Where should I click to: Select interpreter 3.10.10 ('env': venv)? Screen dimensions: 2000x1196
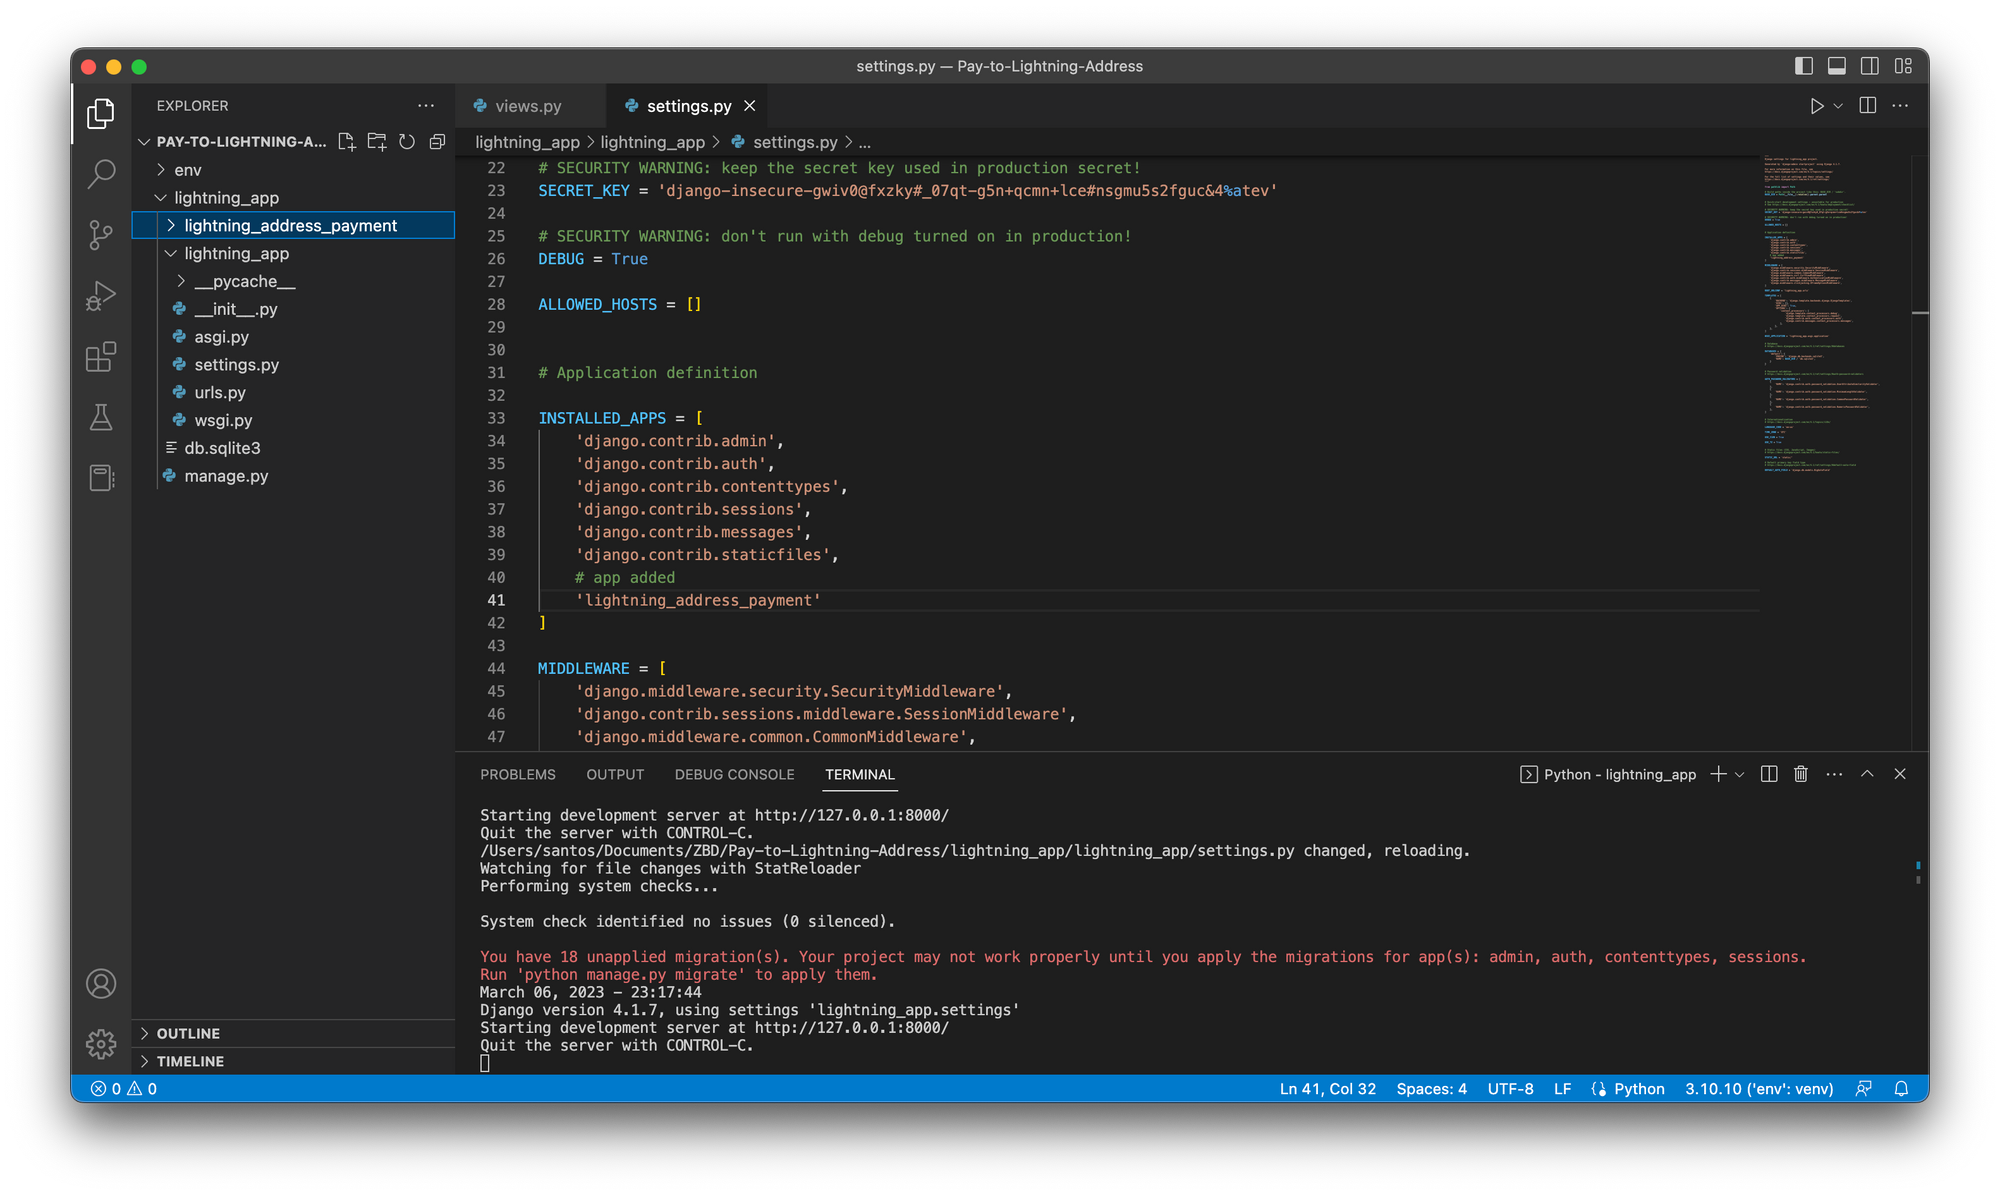pos(1759,1089)
